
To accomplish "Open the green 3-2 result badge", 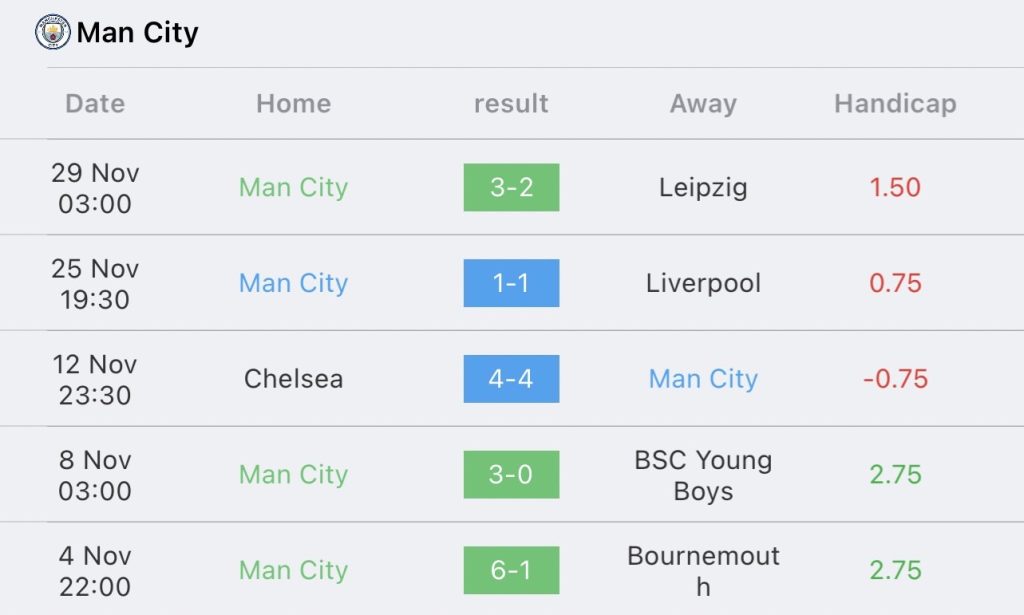I will [x=511, y=187].
